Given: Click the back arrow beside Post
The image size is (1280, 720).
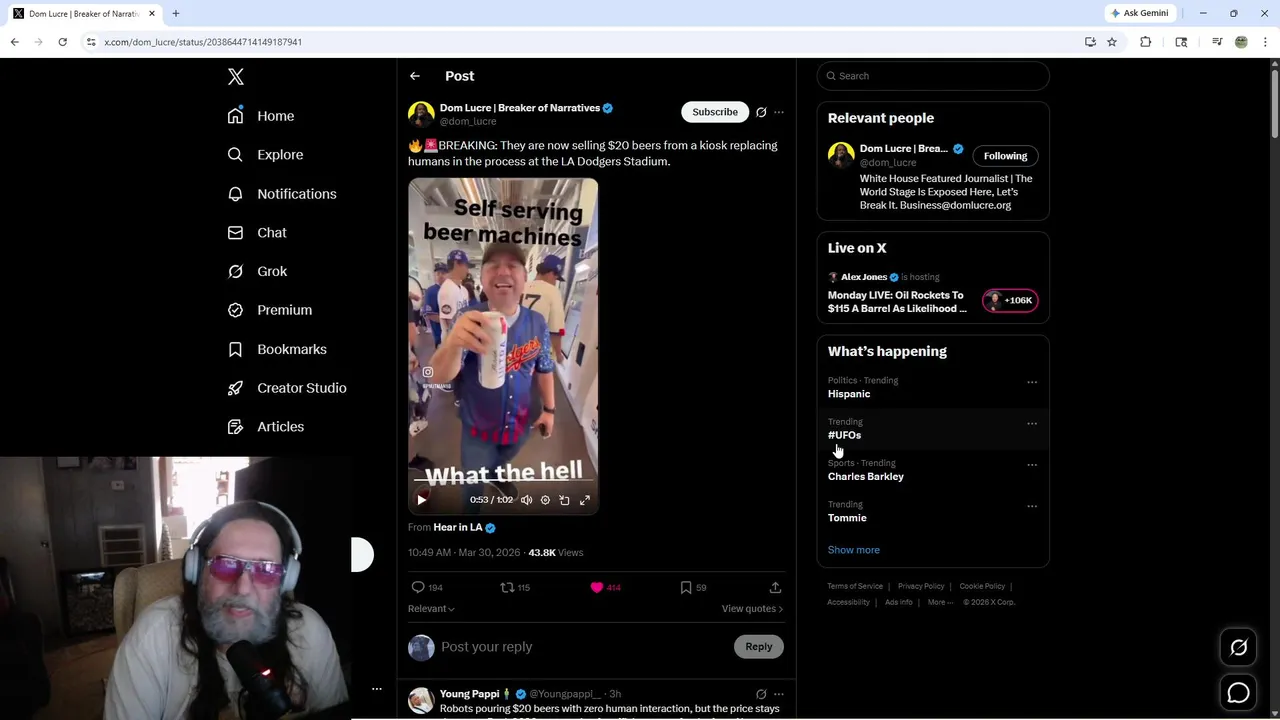Looking at the screenshot, I should click(x=415, y=76).
